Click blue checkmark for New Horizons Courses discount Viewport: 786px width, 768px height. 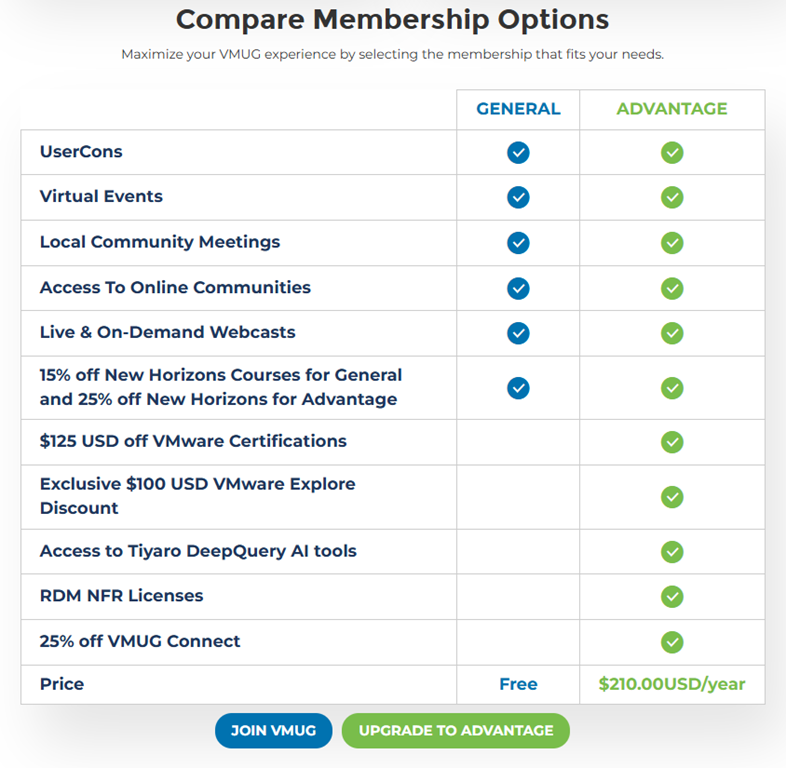[518, 388]
